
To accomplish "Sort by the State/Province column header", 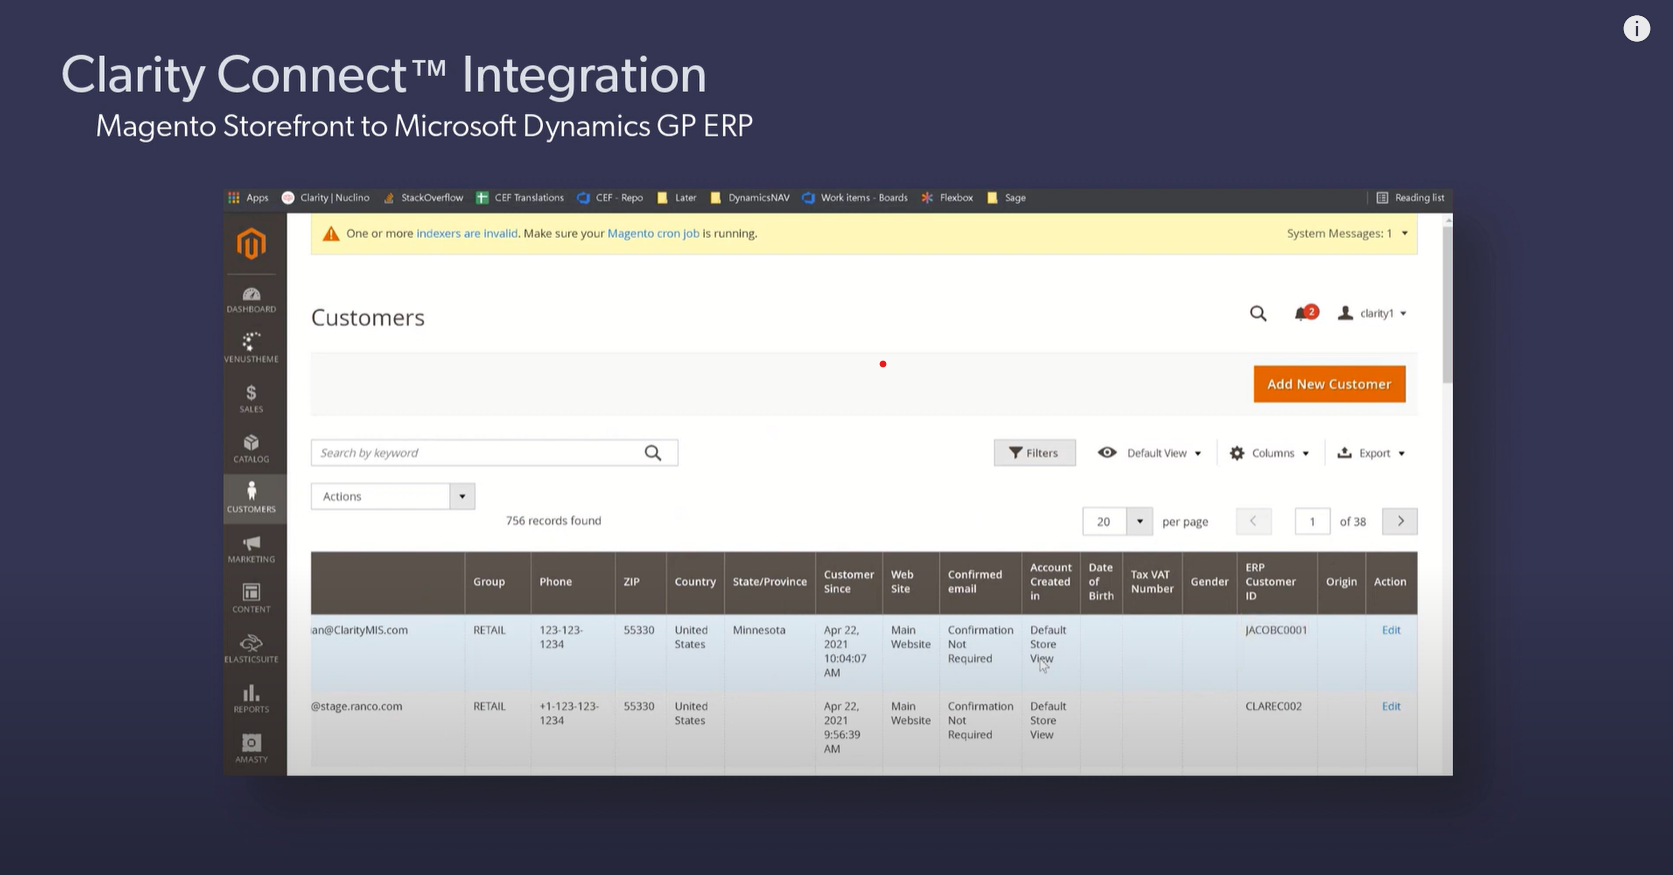I will click(769, 582).
